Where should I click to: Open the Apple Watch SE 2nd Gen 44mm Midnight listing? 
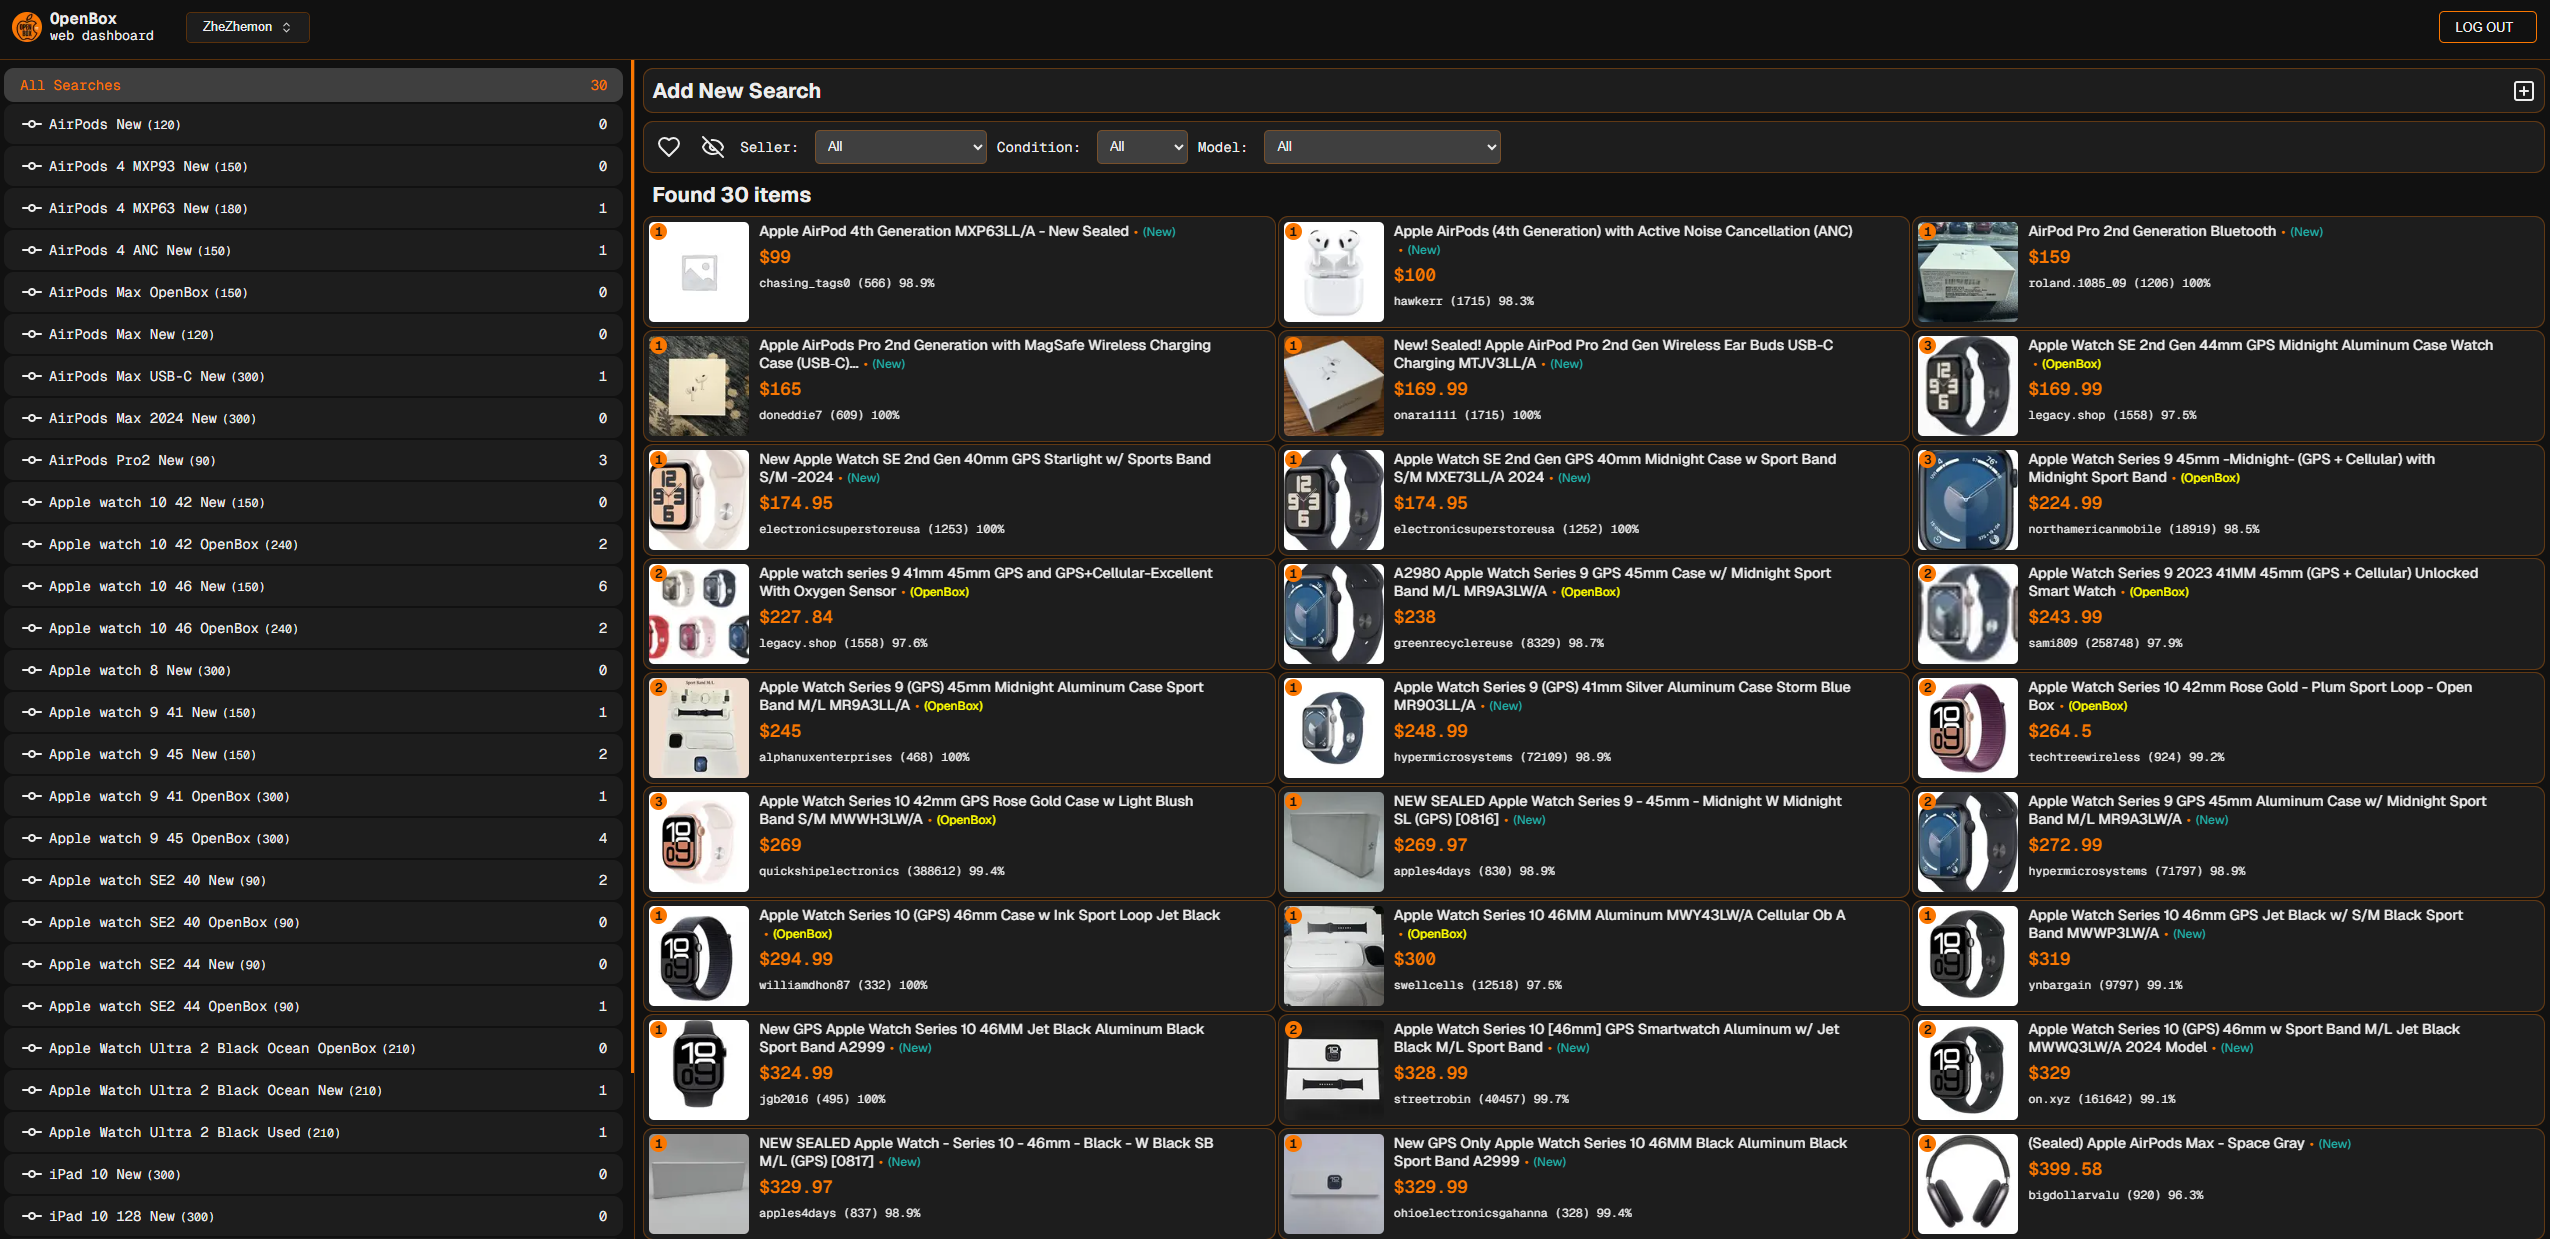tap(2260, 345)
